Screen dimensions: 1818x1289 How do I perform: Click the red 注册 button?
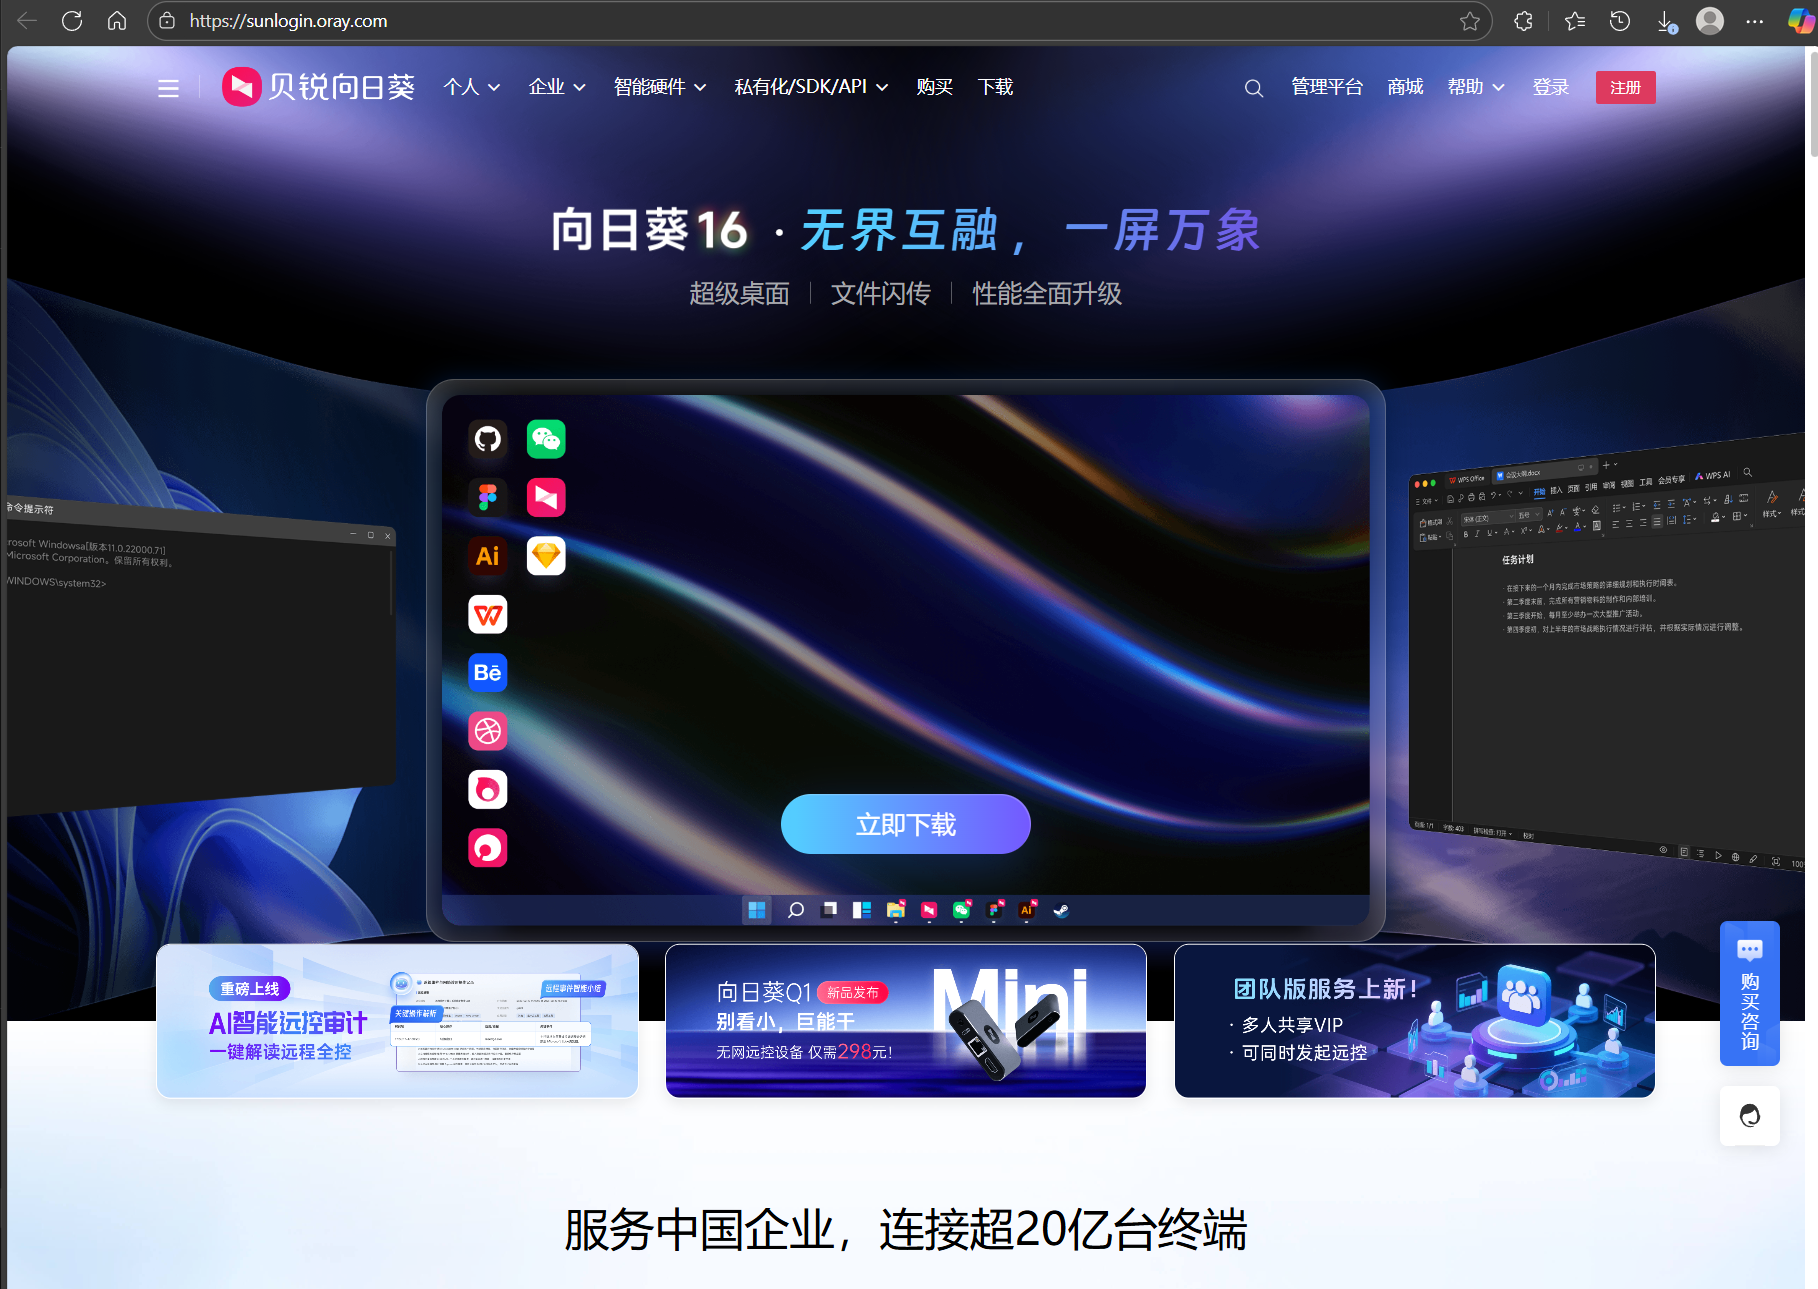click(1625, 87)
